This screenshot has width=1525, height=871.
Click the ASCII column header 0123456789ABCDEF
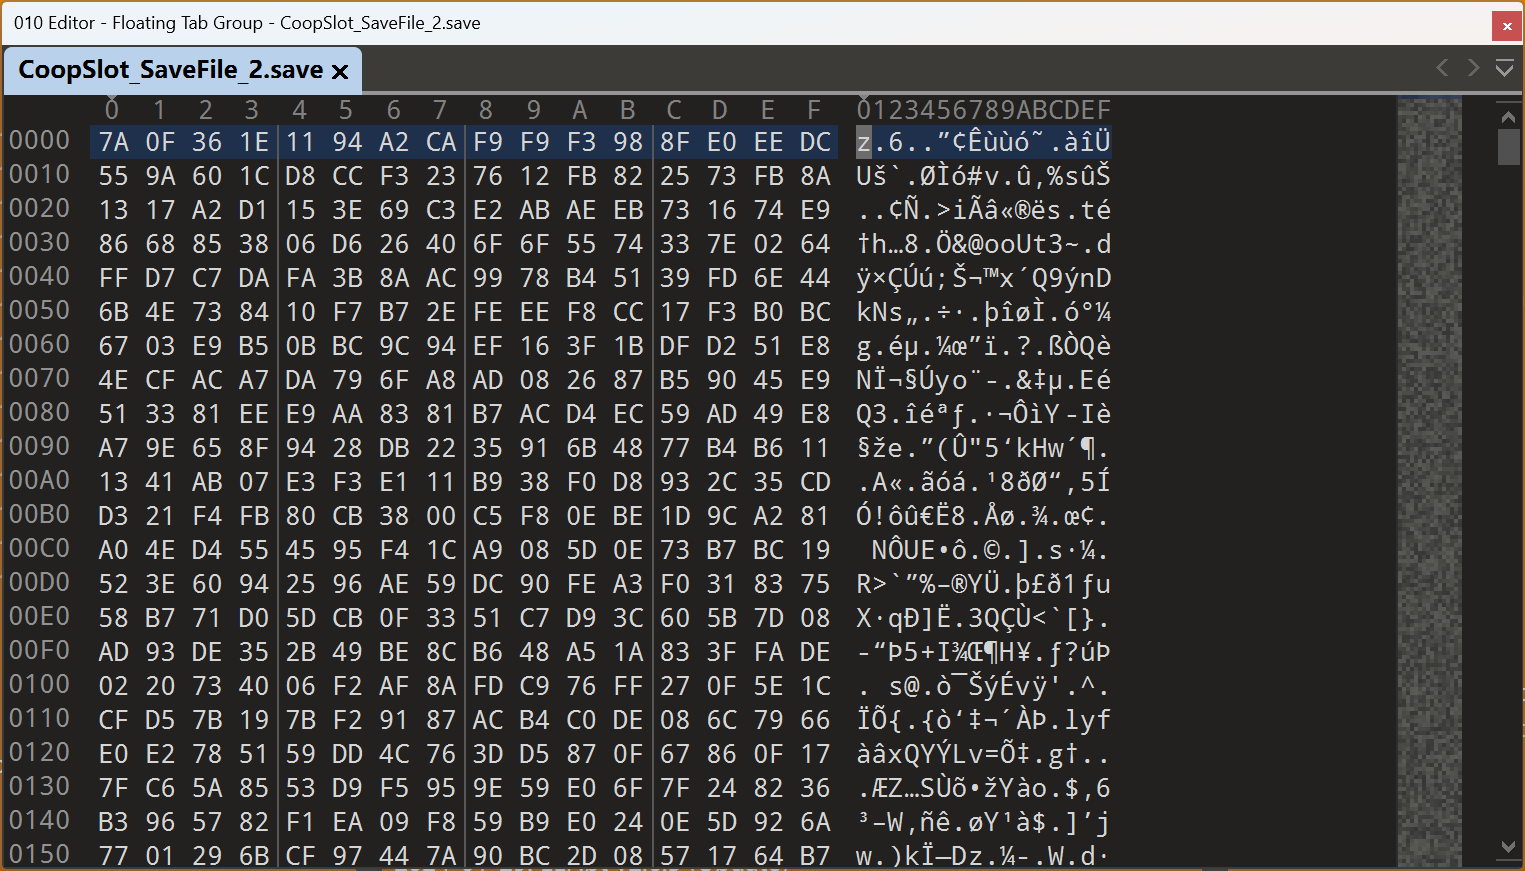983,109
